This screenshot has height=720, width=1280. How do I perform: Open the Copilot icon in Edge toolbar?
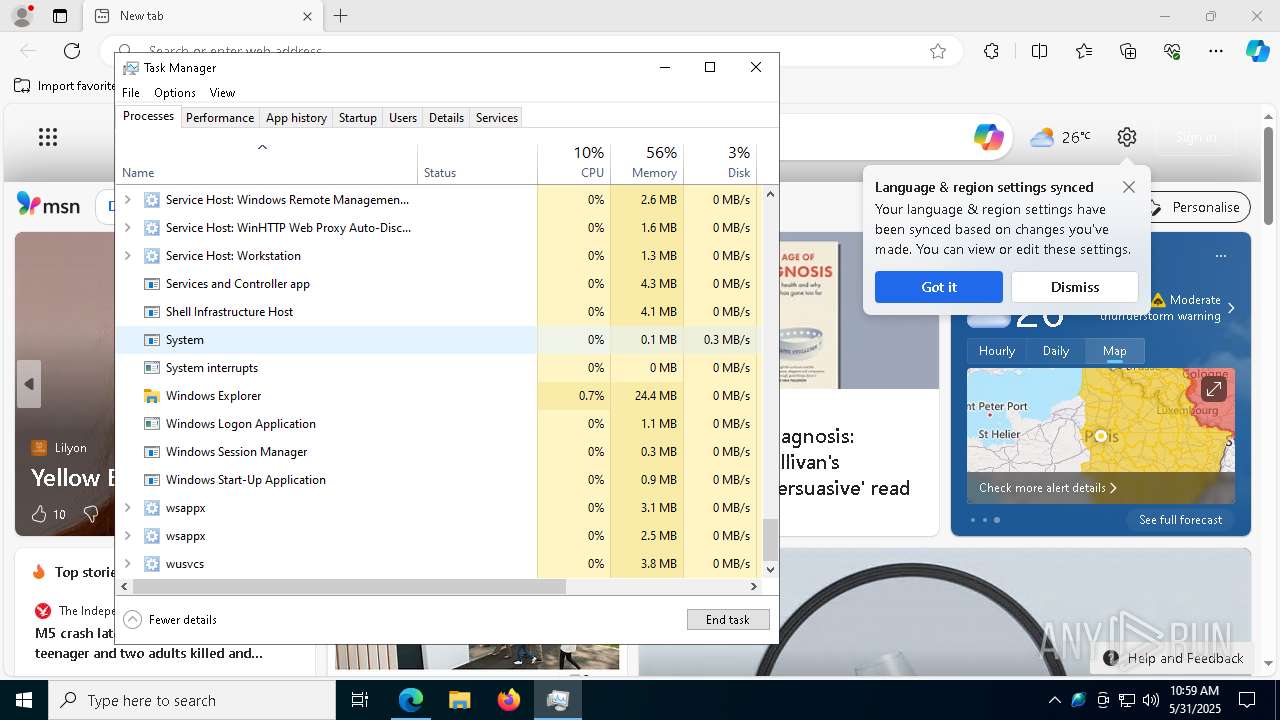pos(1257,51)
